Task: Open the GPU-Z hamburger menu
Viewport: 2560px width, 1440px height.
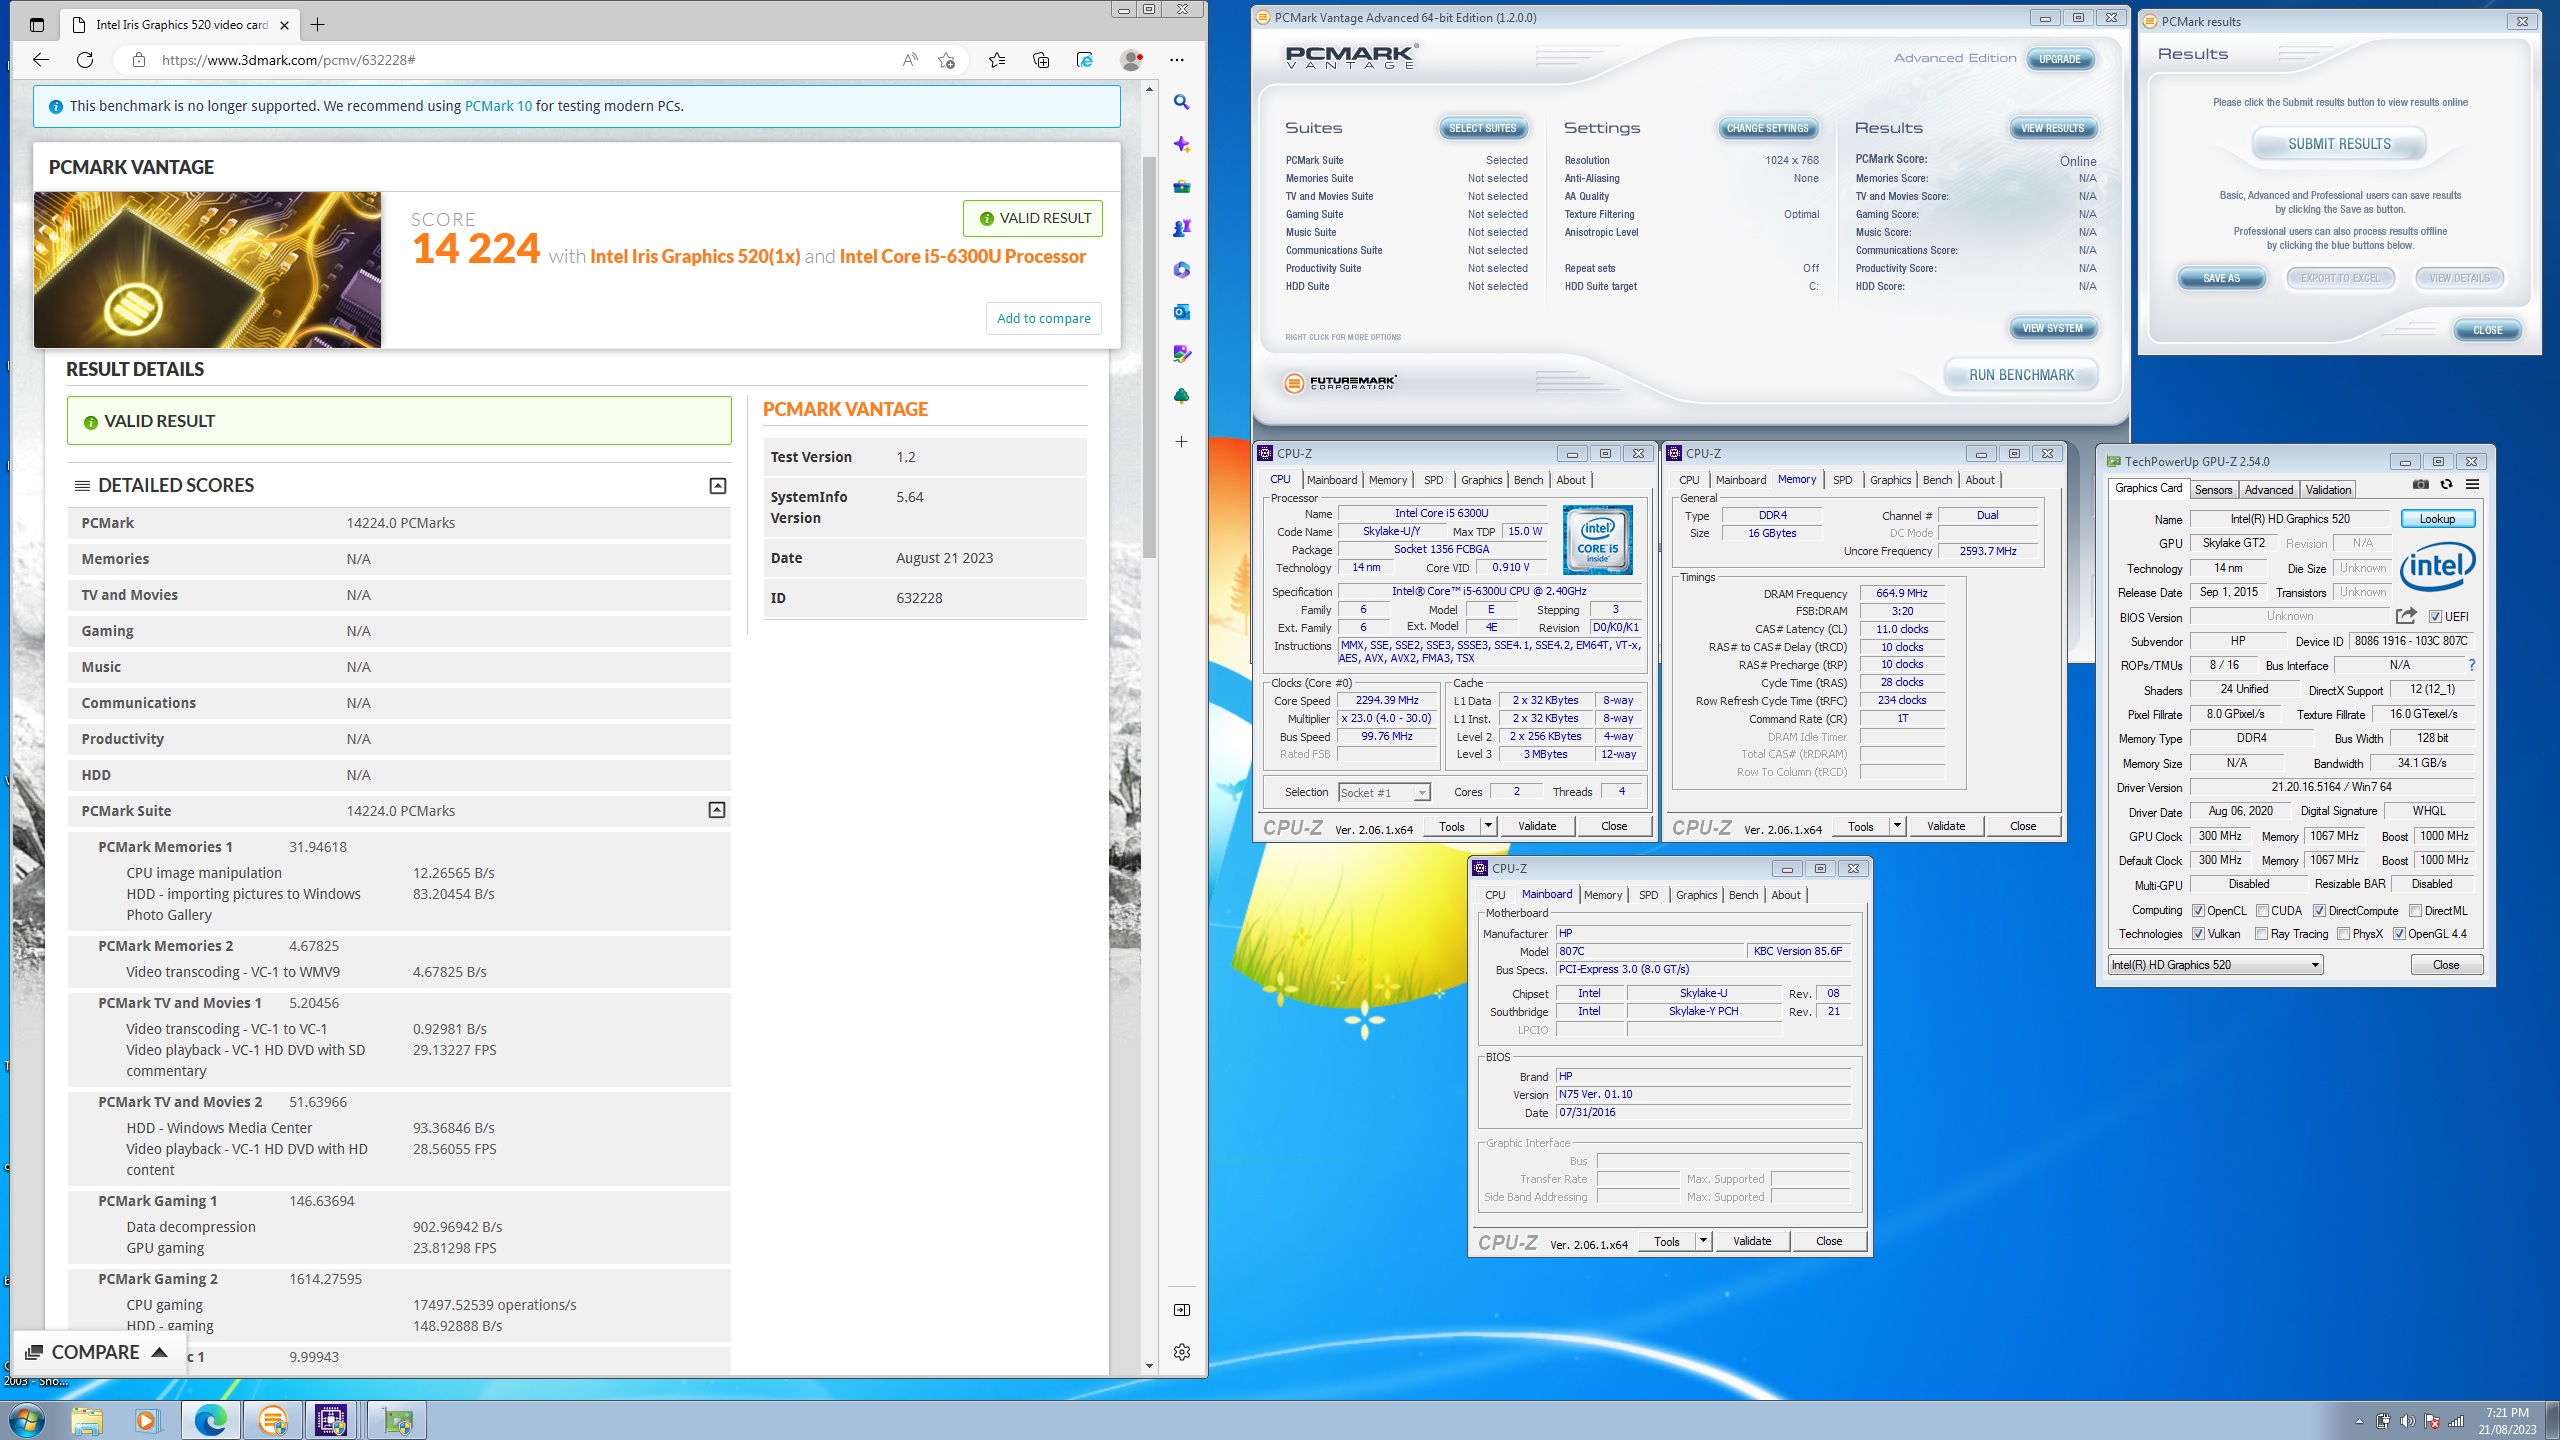Action: pos(2472,484)
